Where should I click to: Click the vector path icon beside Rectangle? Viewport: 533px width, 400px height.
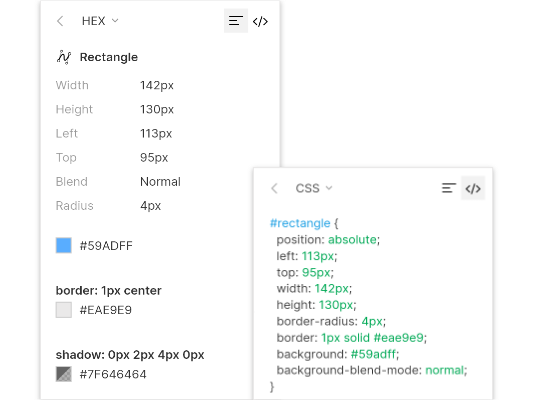click(x=64, y=57)
